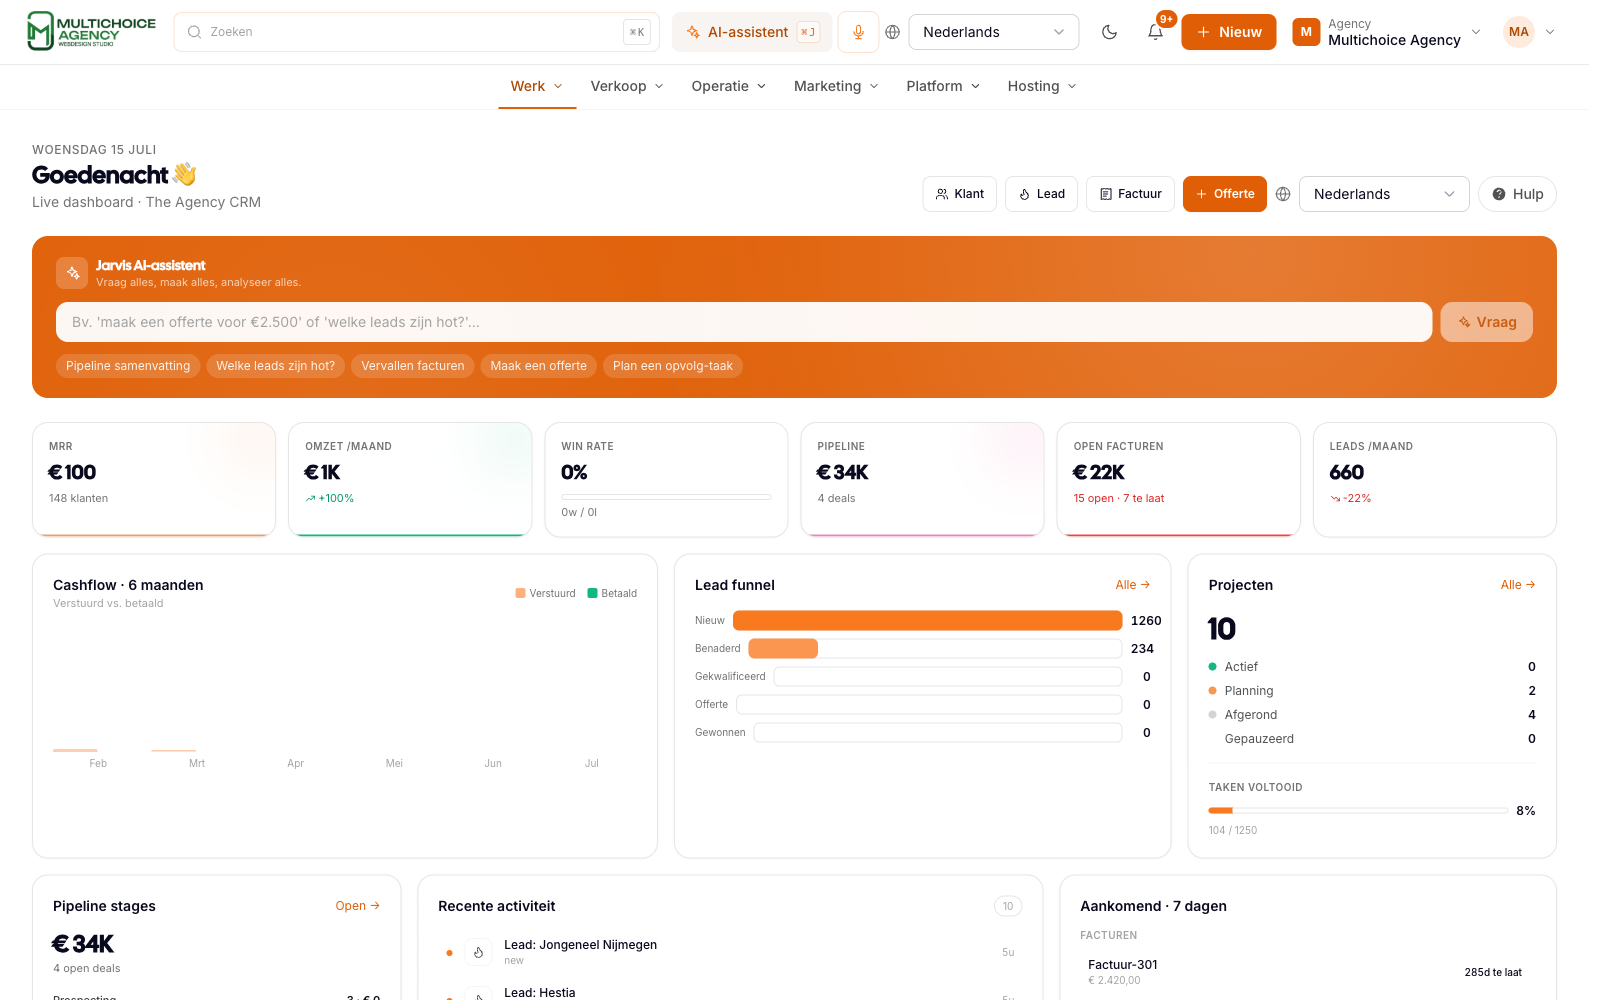Click the Vraag button
The width and height of the screenshot is (1600, 1000).
coord(1486,322)
